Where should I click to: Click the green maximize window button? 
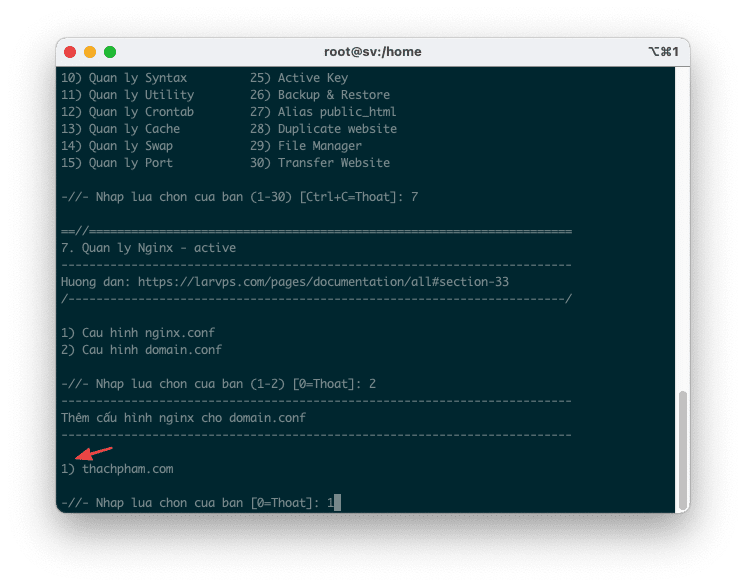click(x=110, y=52)
